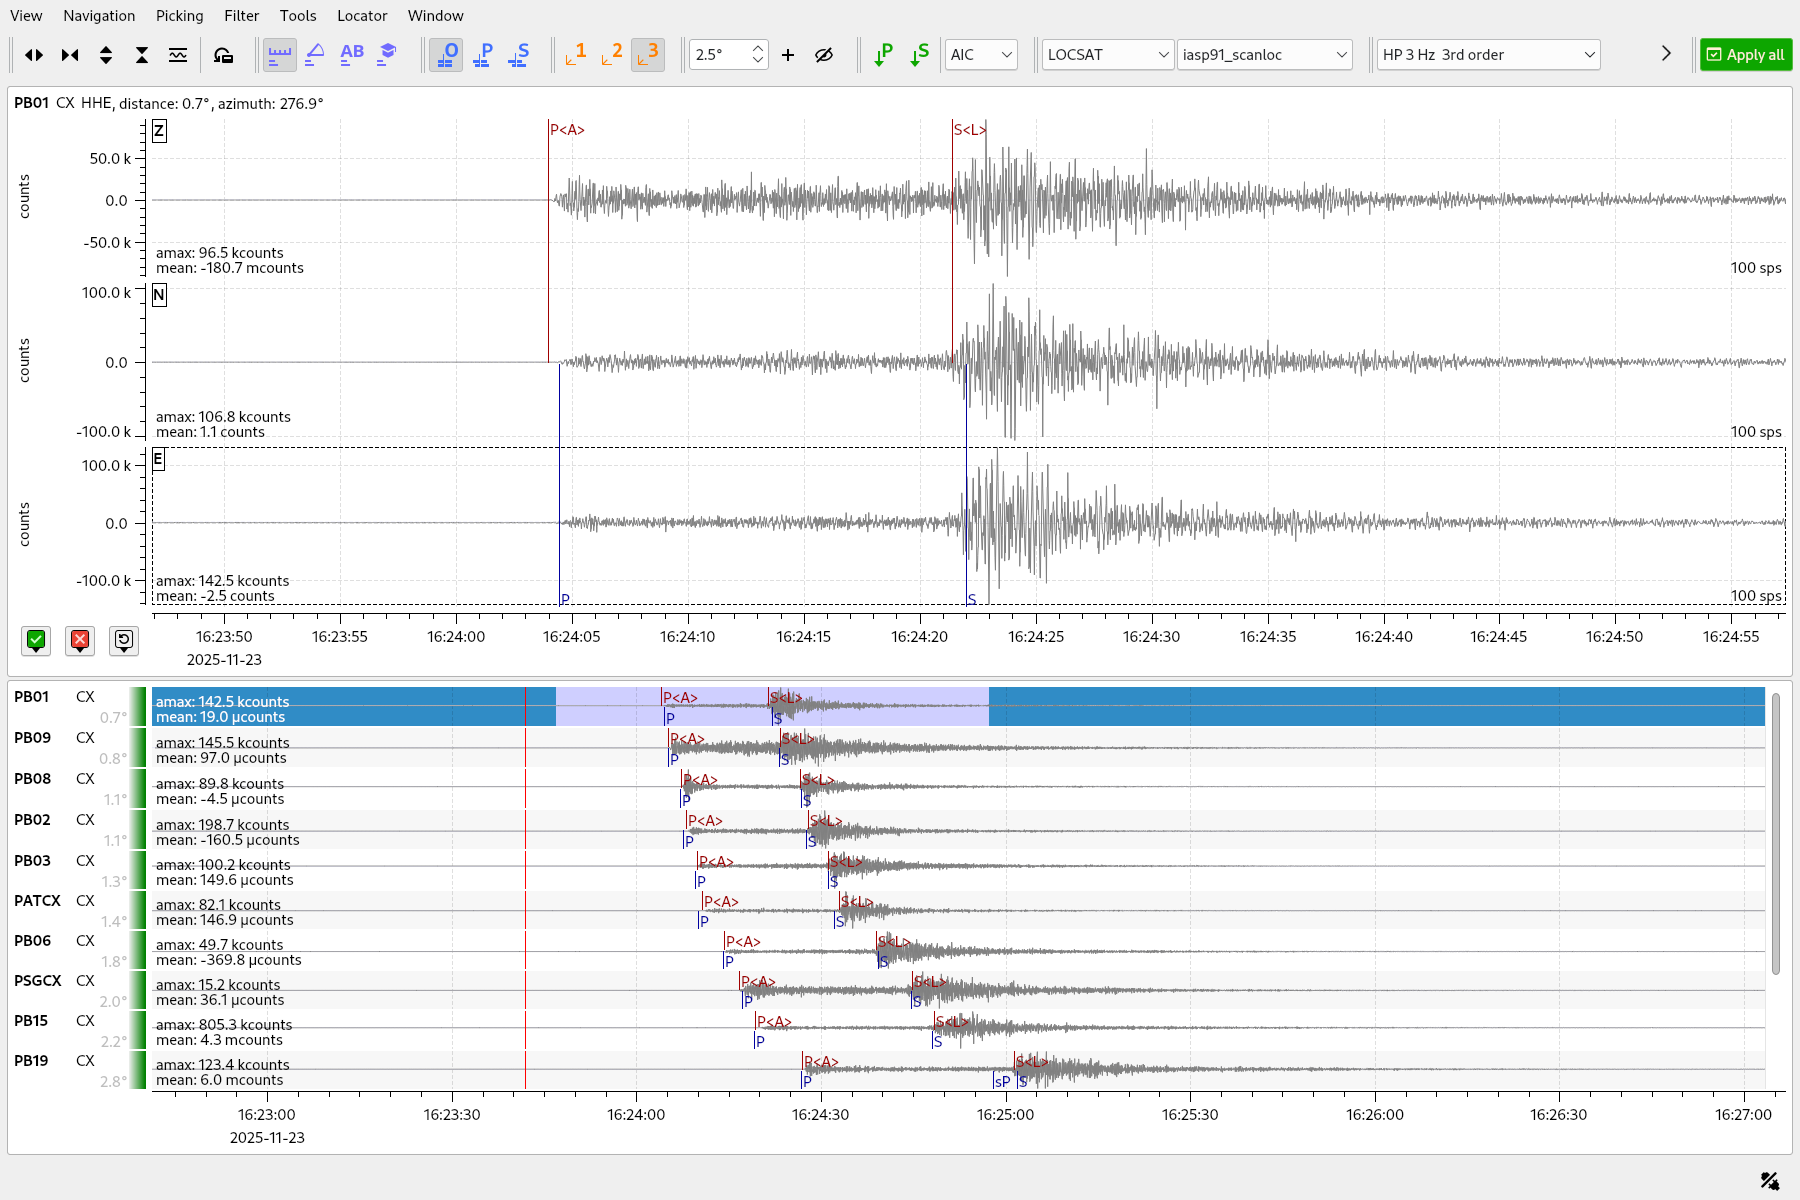Click the horizontal expand arrows icon
This screenshot has width=1800, height=1200.
(34, 55)
